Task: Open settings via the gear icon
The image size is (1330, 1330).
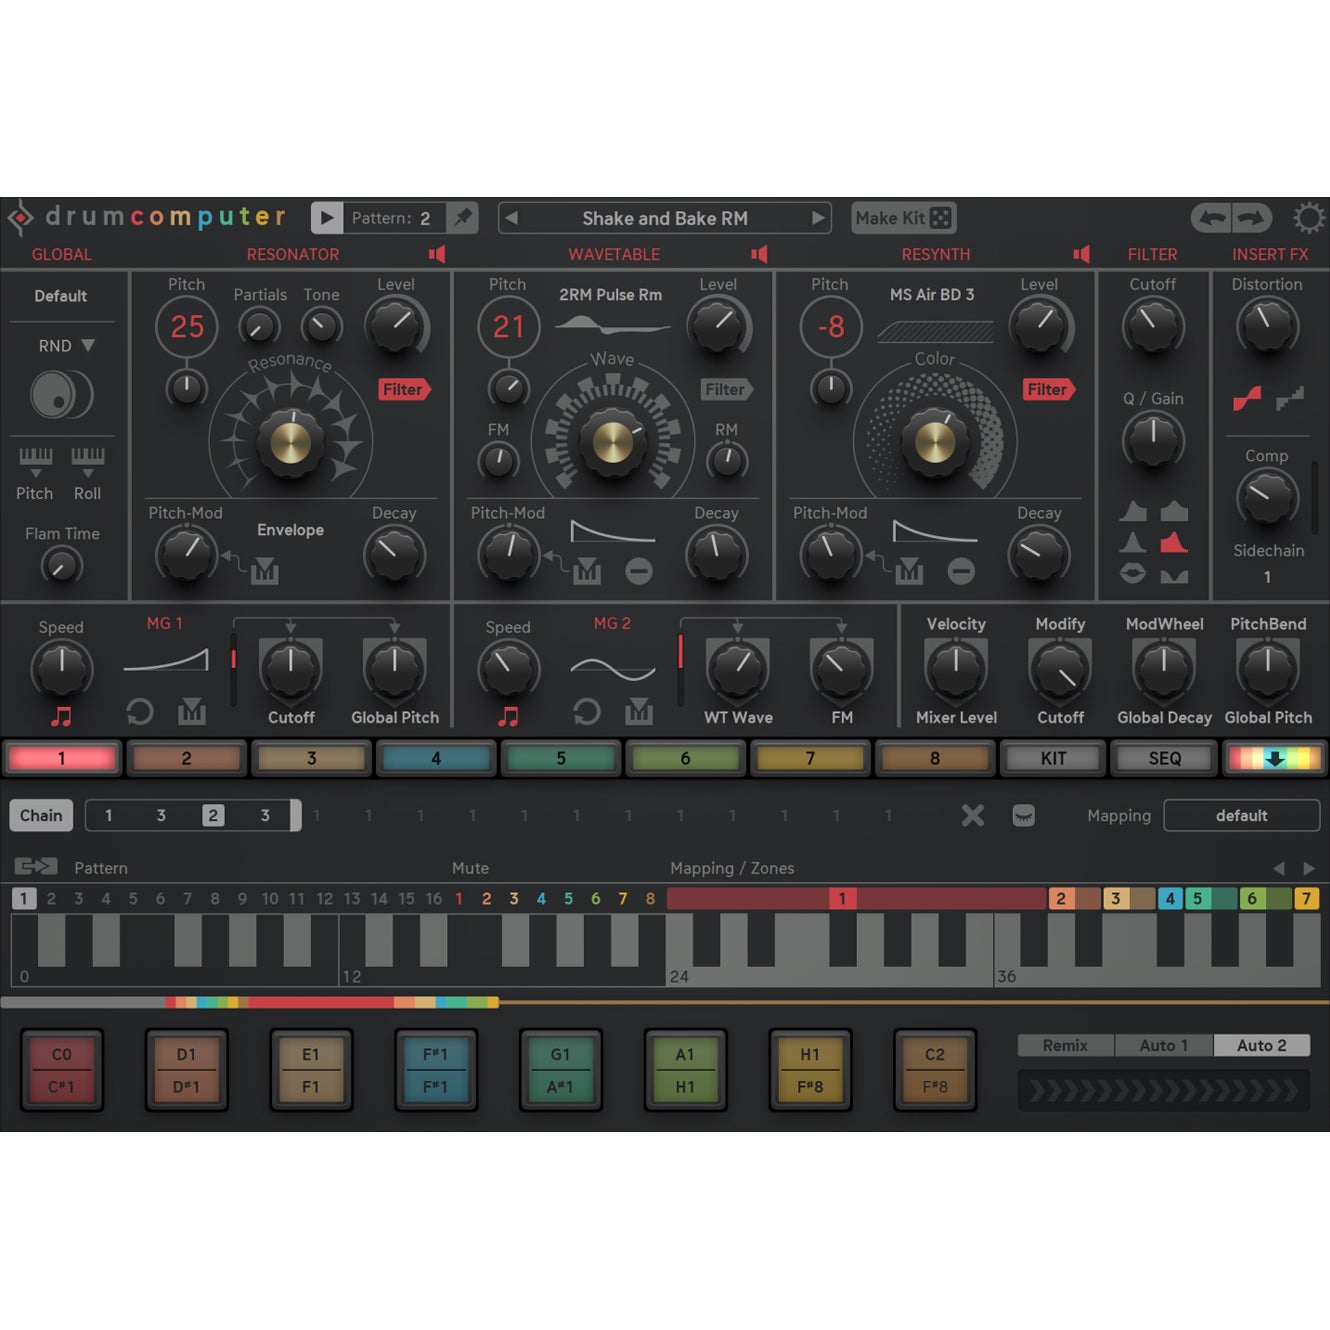Action: coord(1308,217)
